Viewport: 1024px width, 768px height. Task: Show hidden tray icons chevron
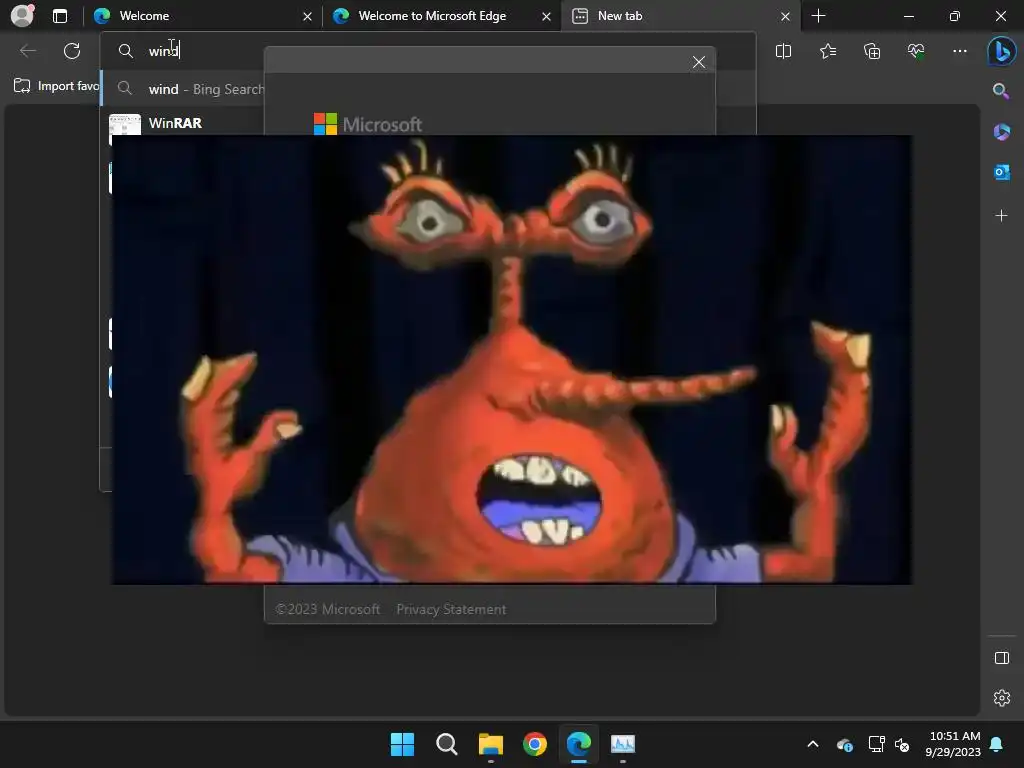tap(813, 744)
